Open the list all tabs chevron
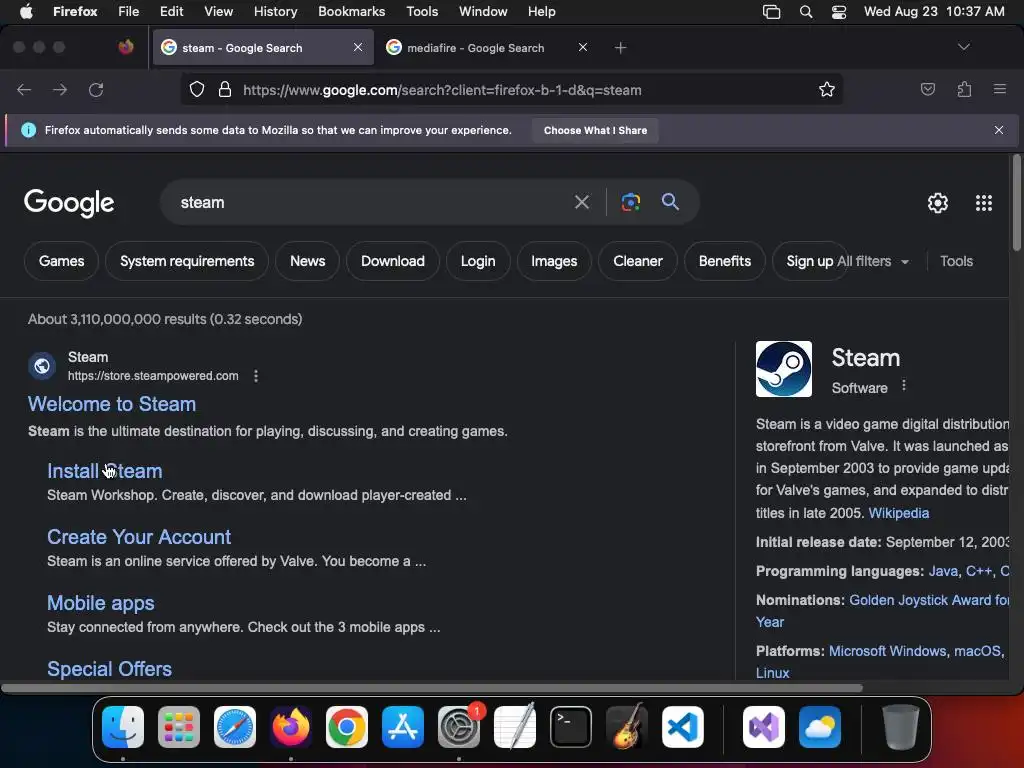Viewport: 1024px width, 768px height. 963,47
